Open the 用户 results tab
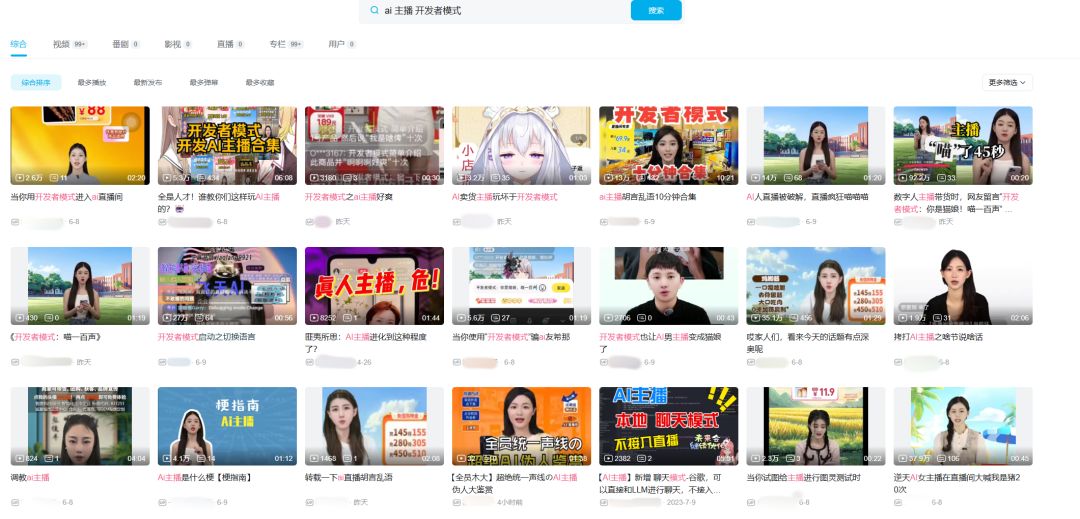Image resolution: width=1080 pixels, height=519 pixels. 342,44
